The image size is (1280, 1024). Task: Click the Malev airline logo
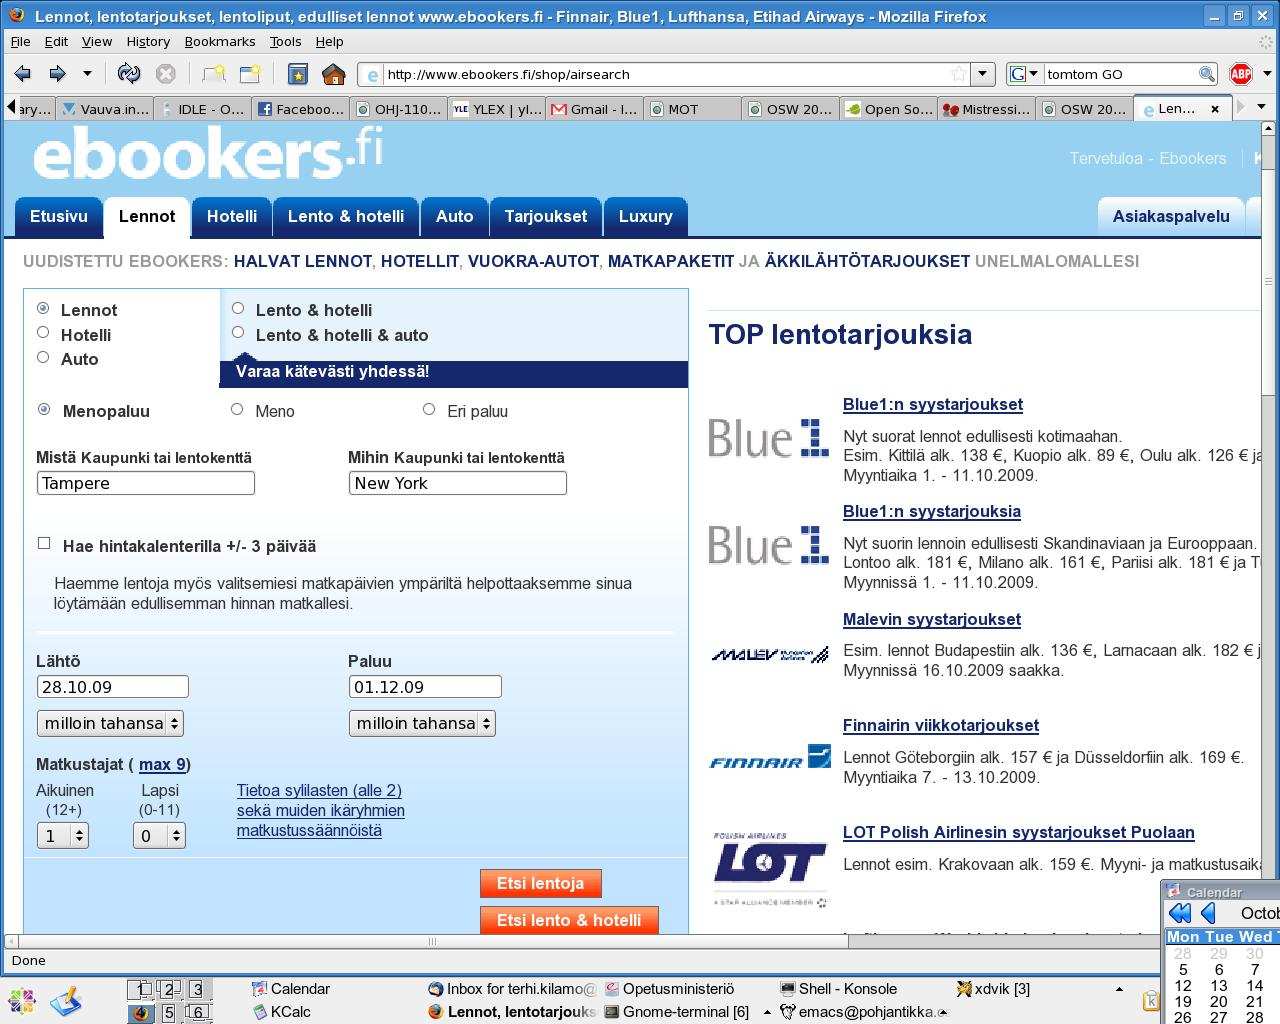coord(769,655)
